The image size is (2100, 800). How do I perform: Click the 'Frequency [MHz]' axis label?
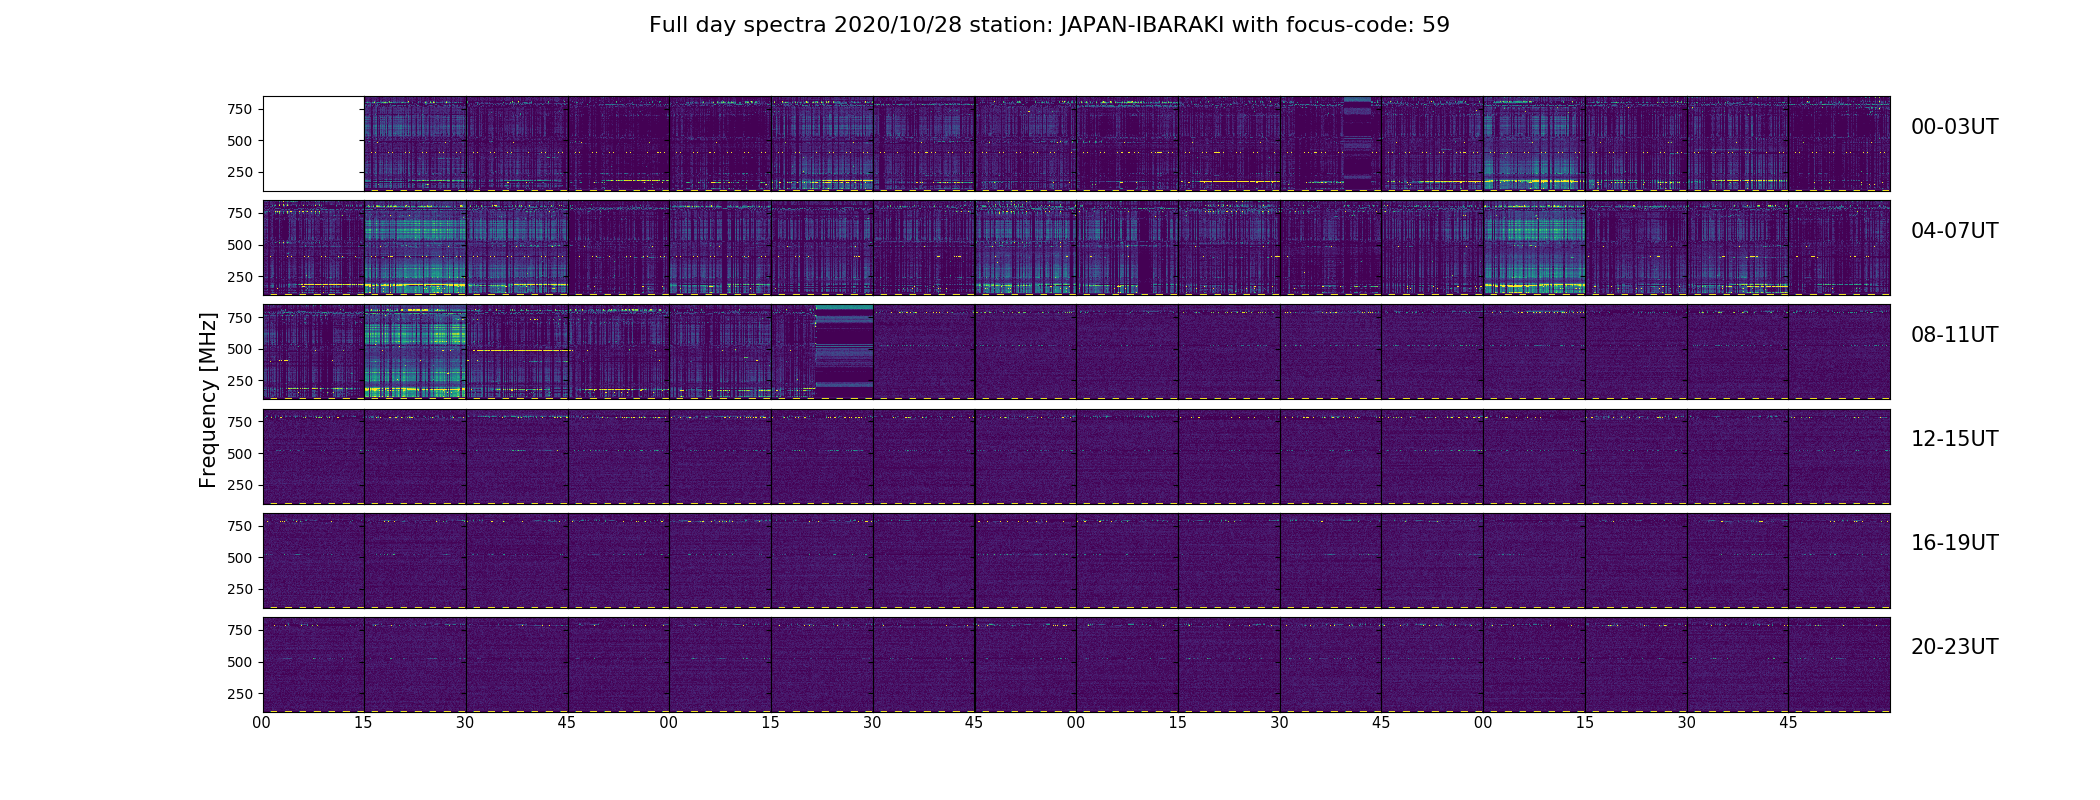[208, 400]
